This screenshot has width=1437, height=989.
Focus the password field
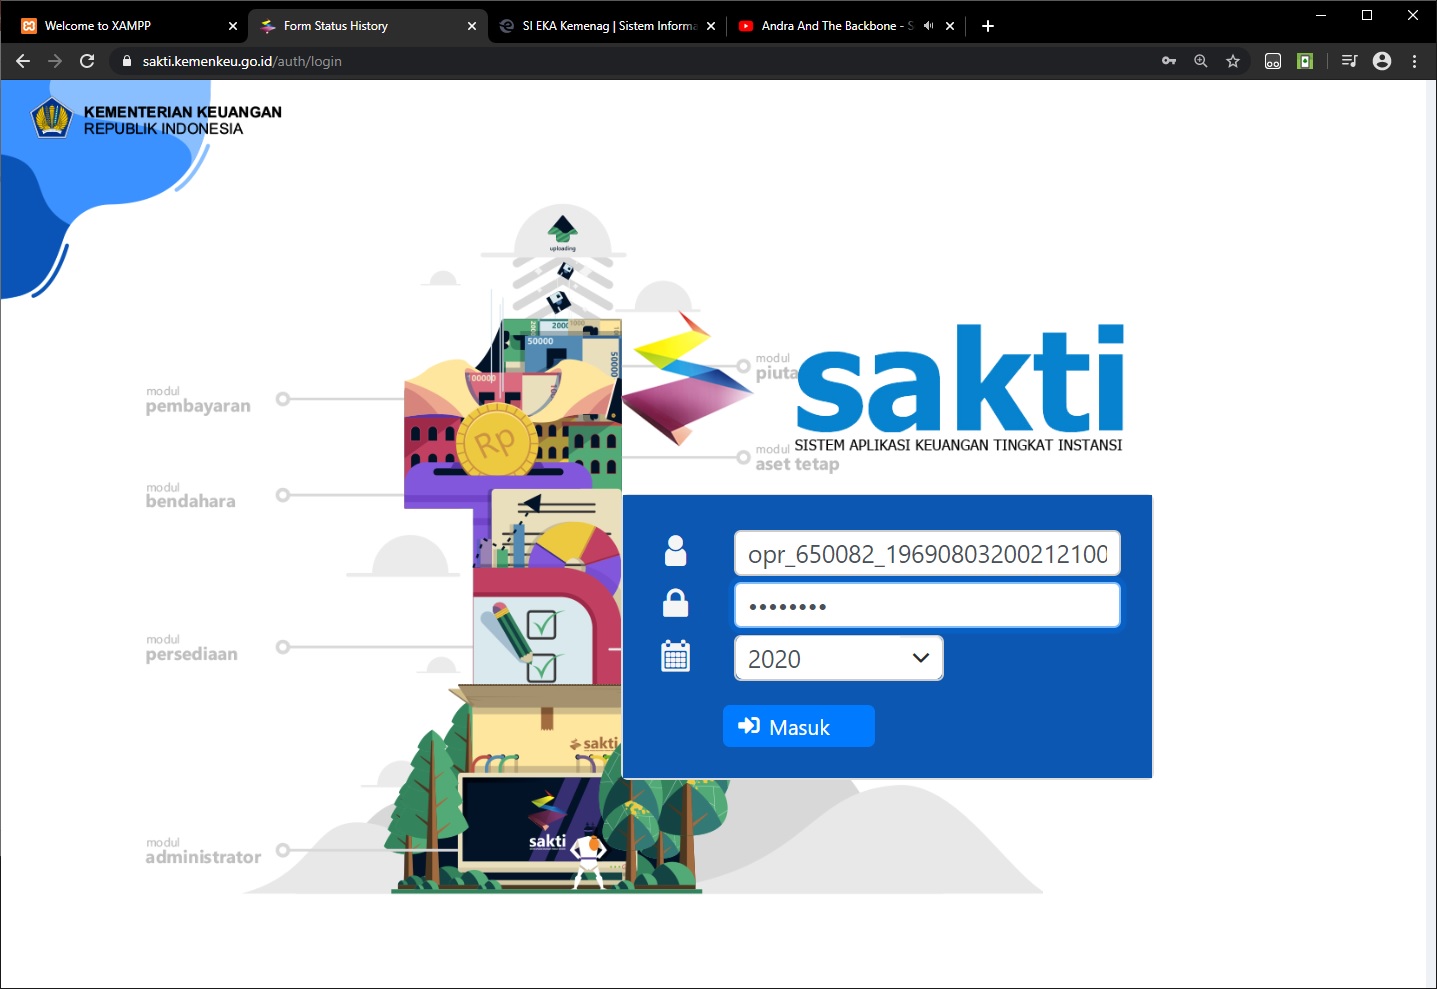pos(926,606)
